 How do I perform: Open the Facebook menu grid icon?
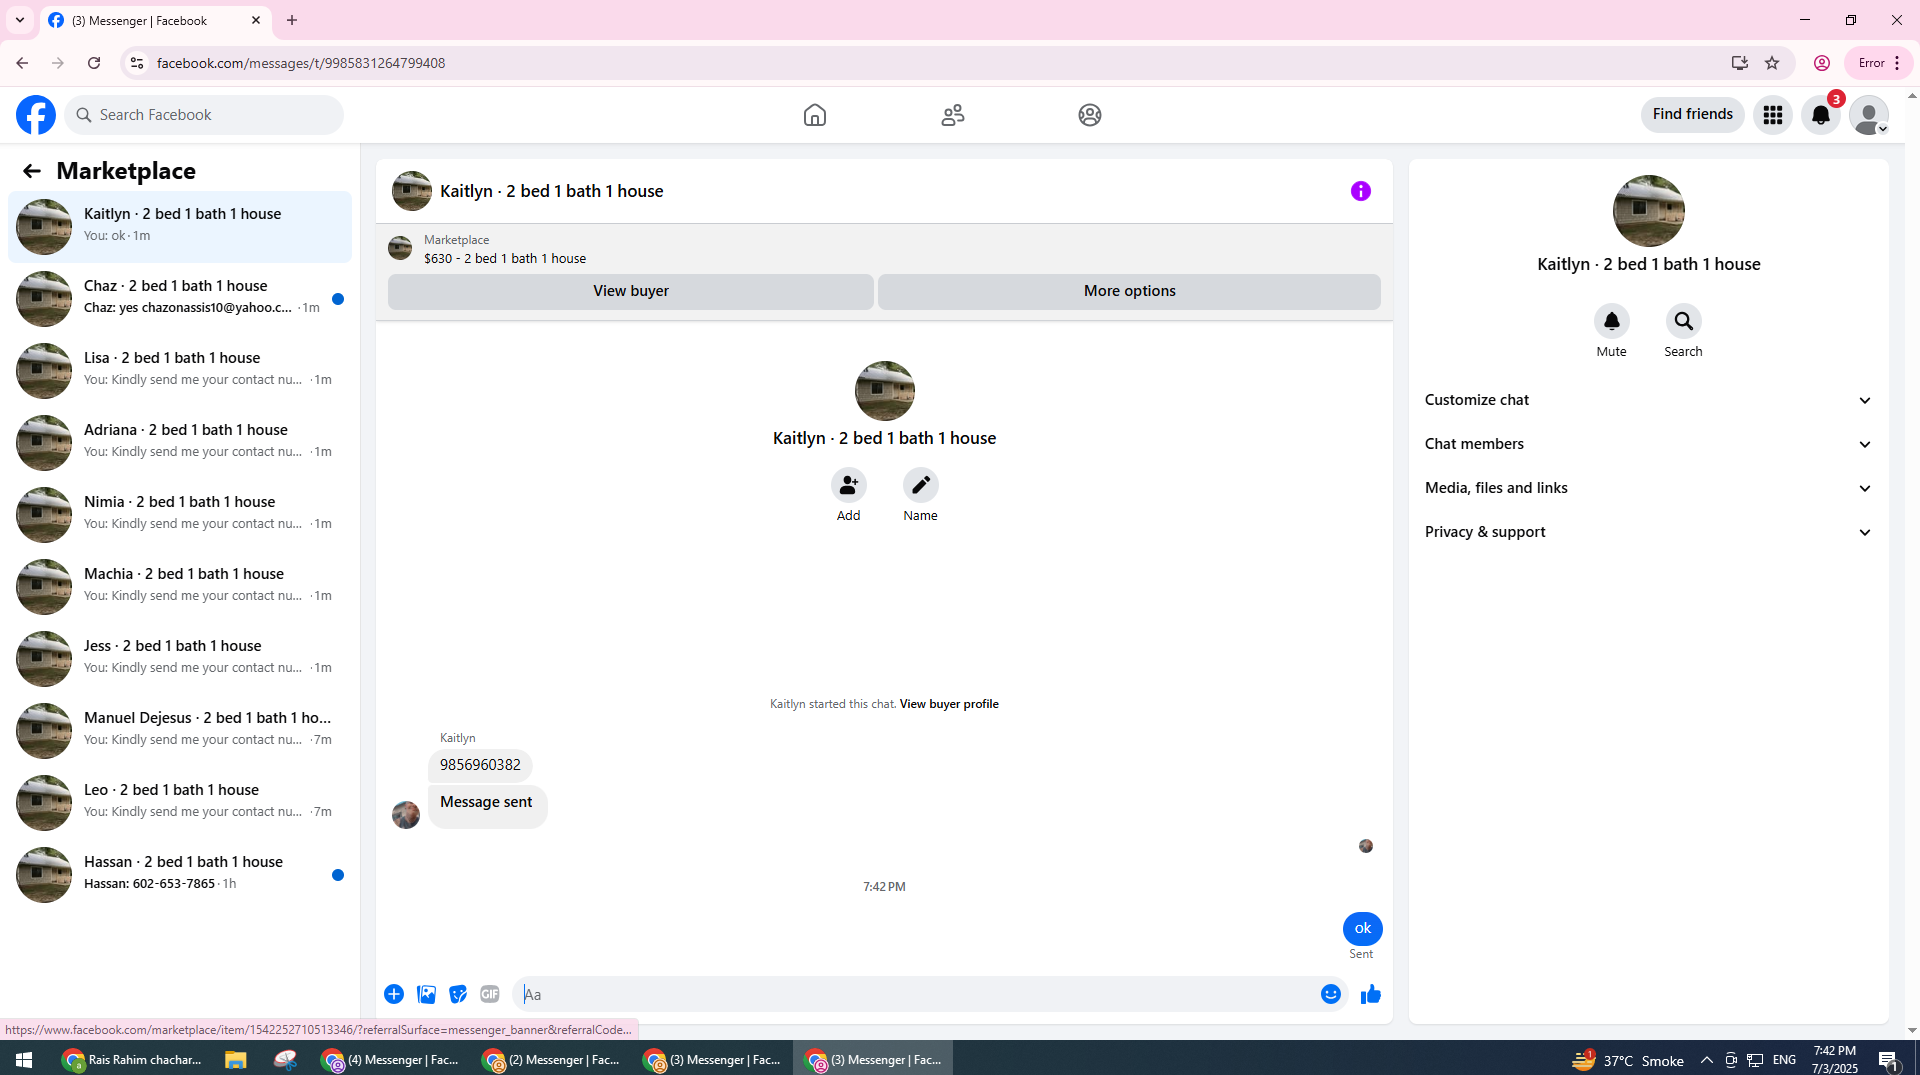(1773, 115)
